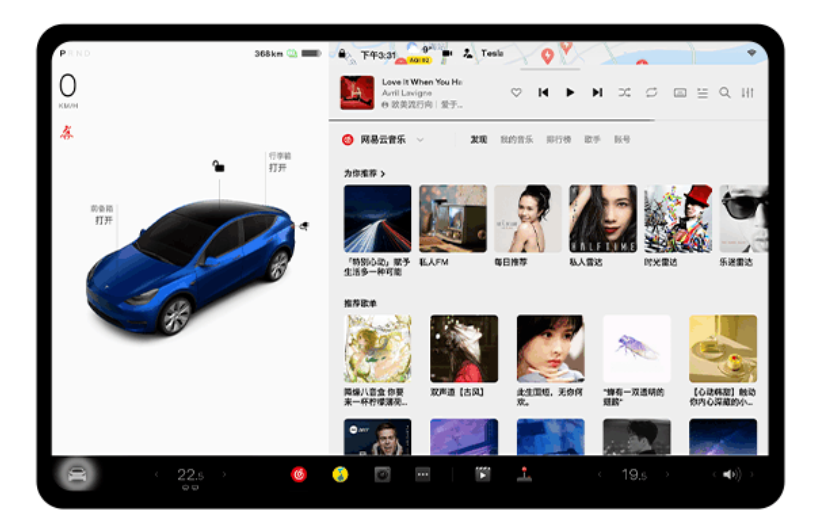Unlock the car with padlock icon above roof

click(219, 166)
